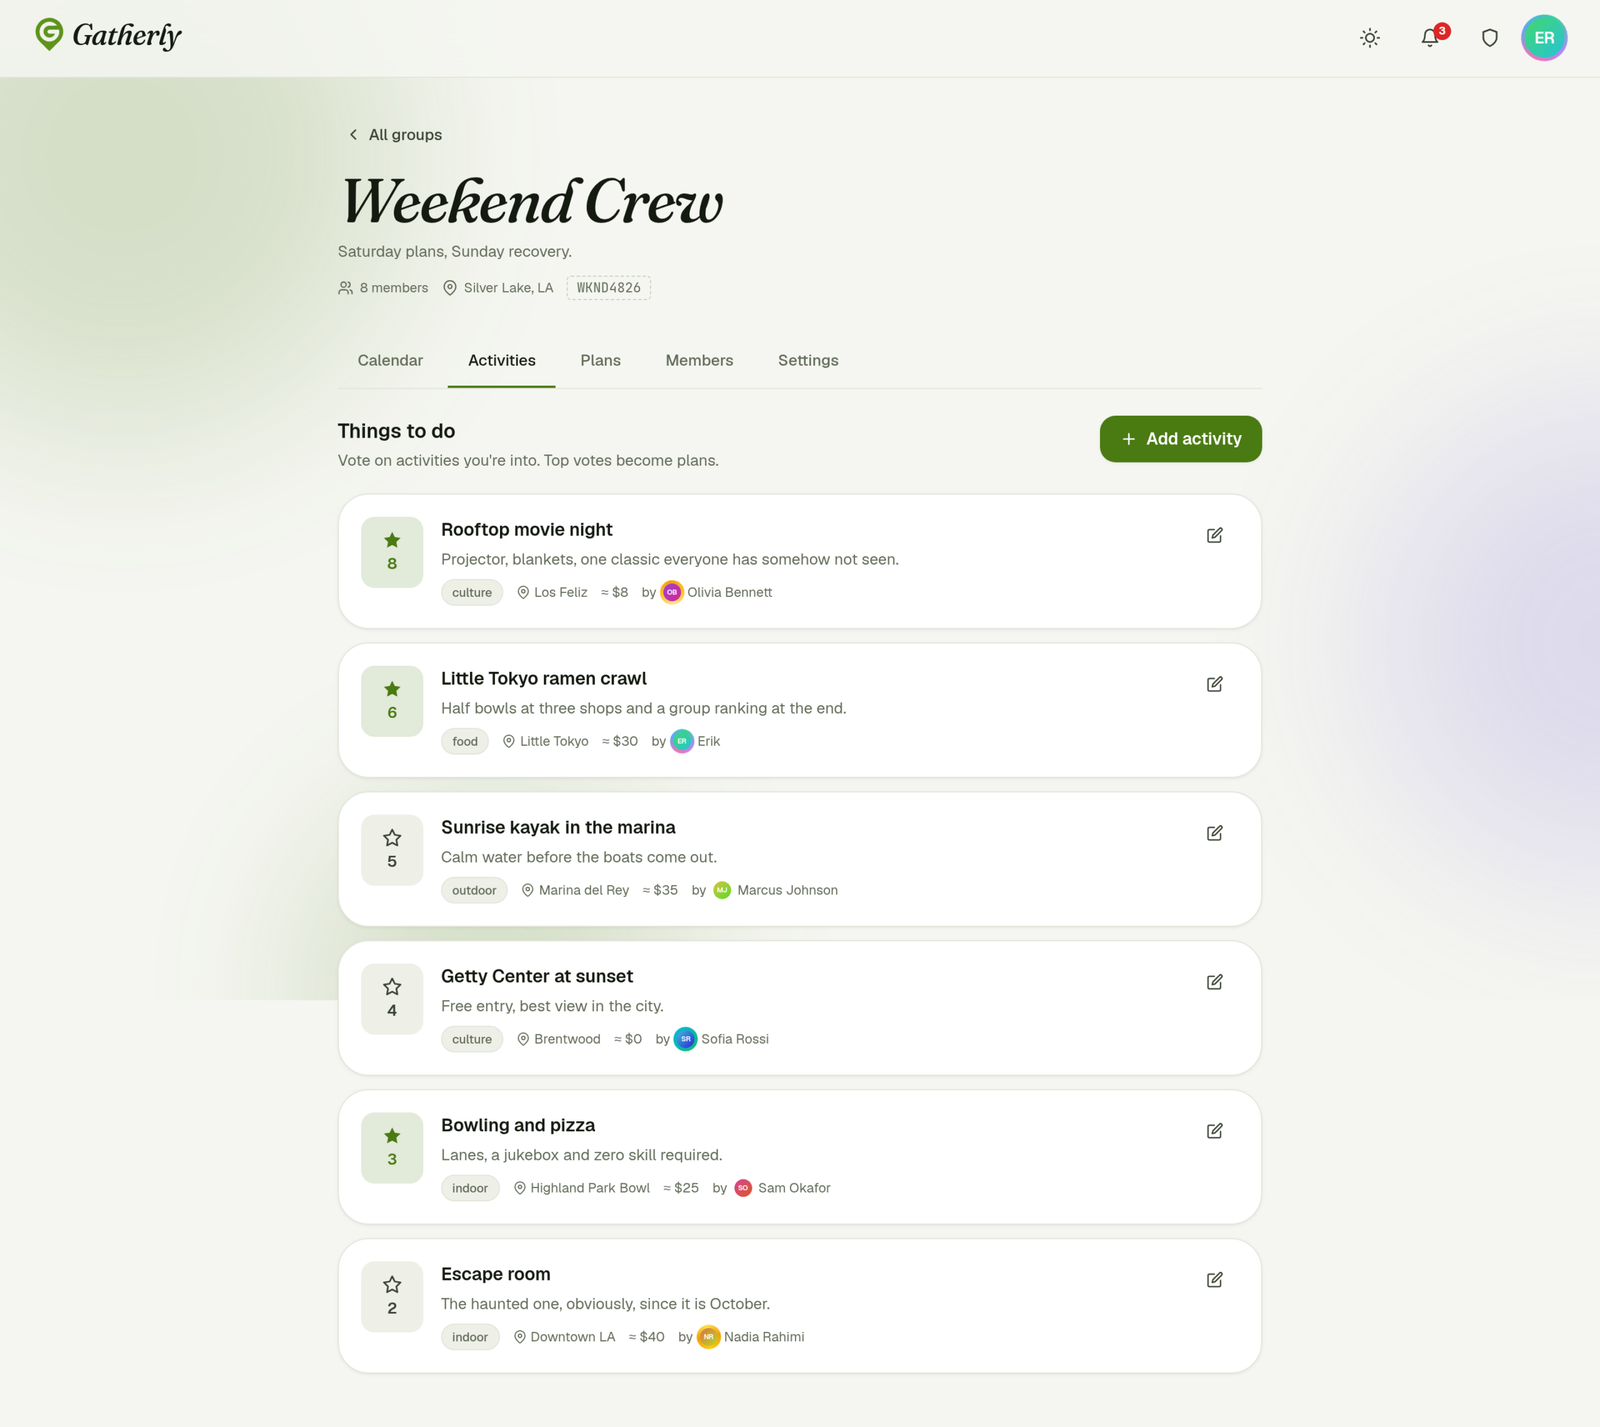Click Marcus Johnson's avatar

pos(722,891)
